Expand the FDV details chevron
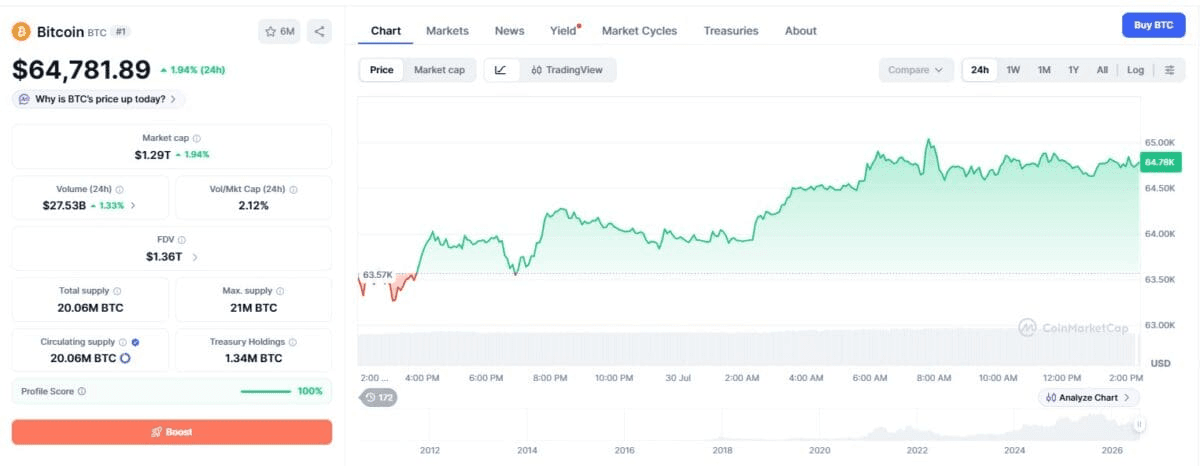 pos(195,257)
